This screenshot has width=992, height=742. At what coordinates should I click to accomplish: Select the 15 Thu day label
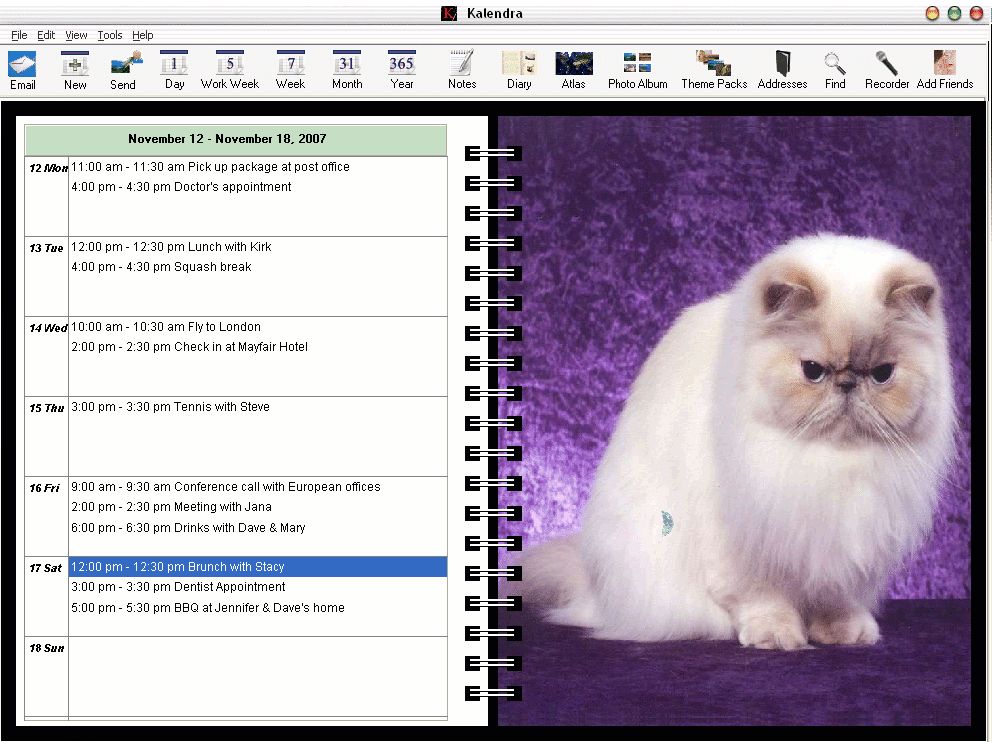click(47, 408)
